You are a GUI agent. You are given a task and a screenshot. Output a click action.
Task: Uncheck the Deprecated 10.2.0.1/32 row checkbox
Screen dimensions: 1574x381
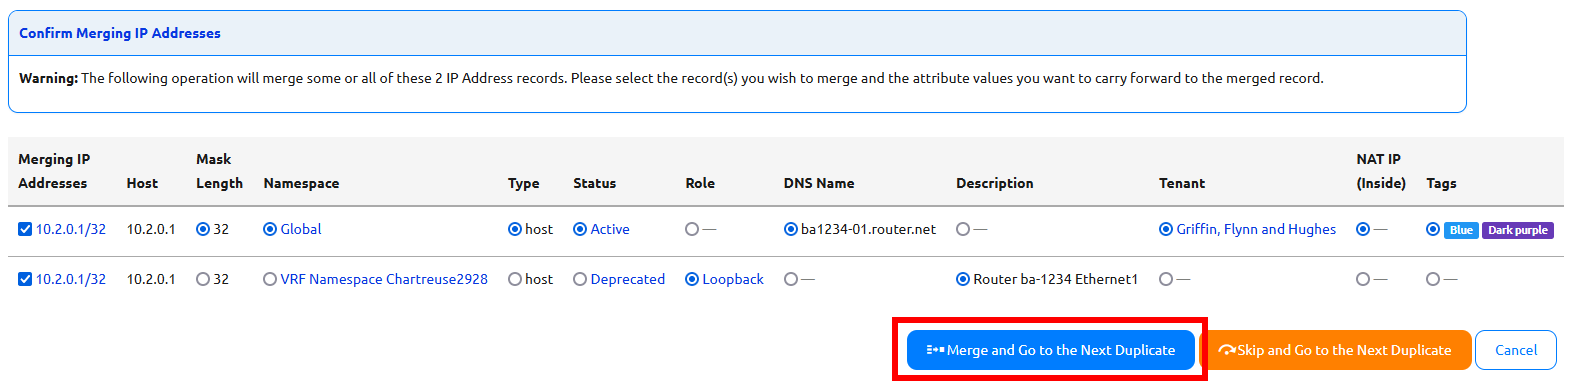(x=25, y=279)
